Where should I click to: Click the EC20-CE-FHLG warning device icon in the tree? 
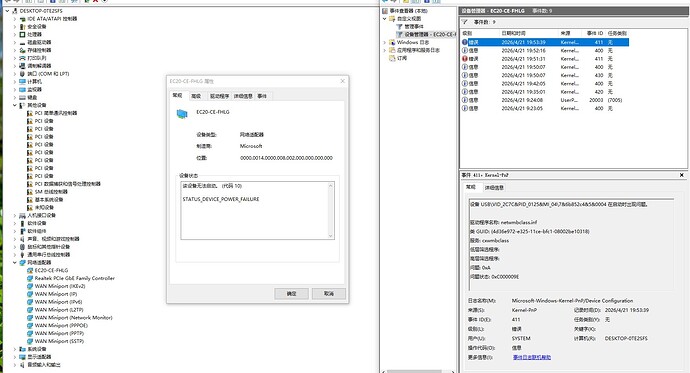[30, 271]
